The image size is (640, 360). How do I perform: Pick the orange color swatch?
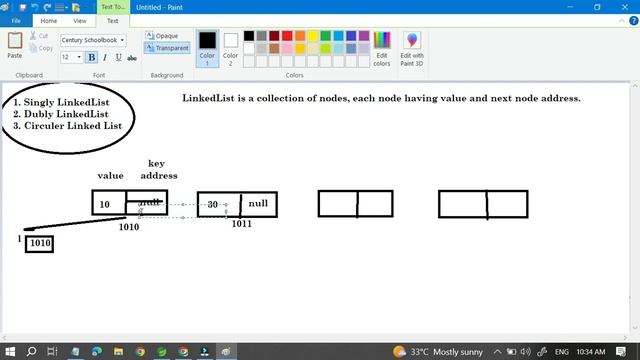300,36
